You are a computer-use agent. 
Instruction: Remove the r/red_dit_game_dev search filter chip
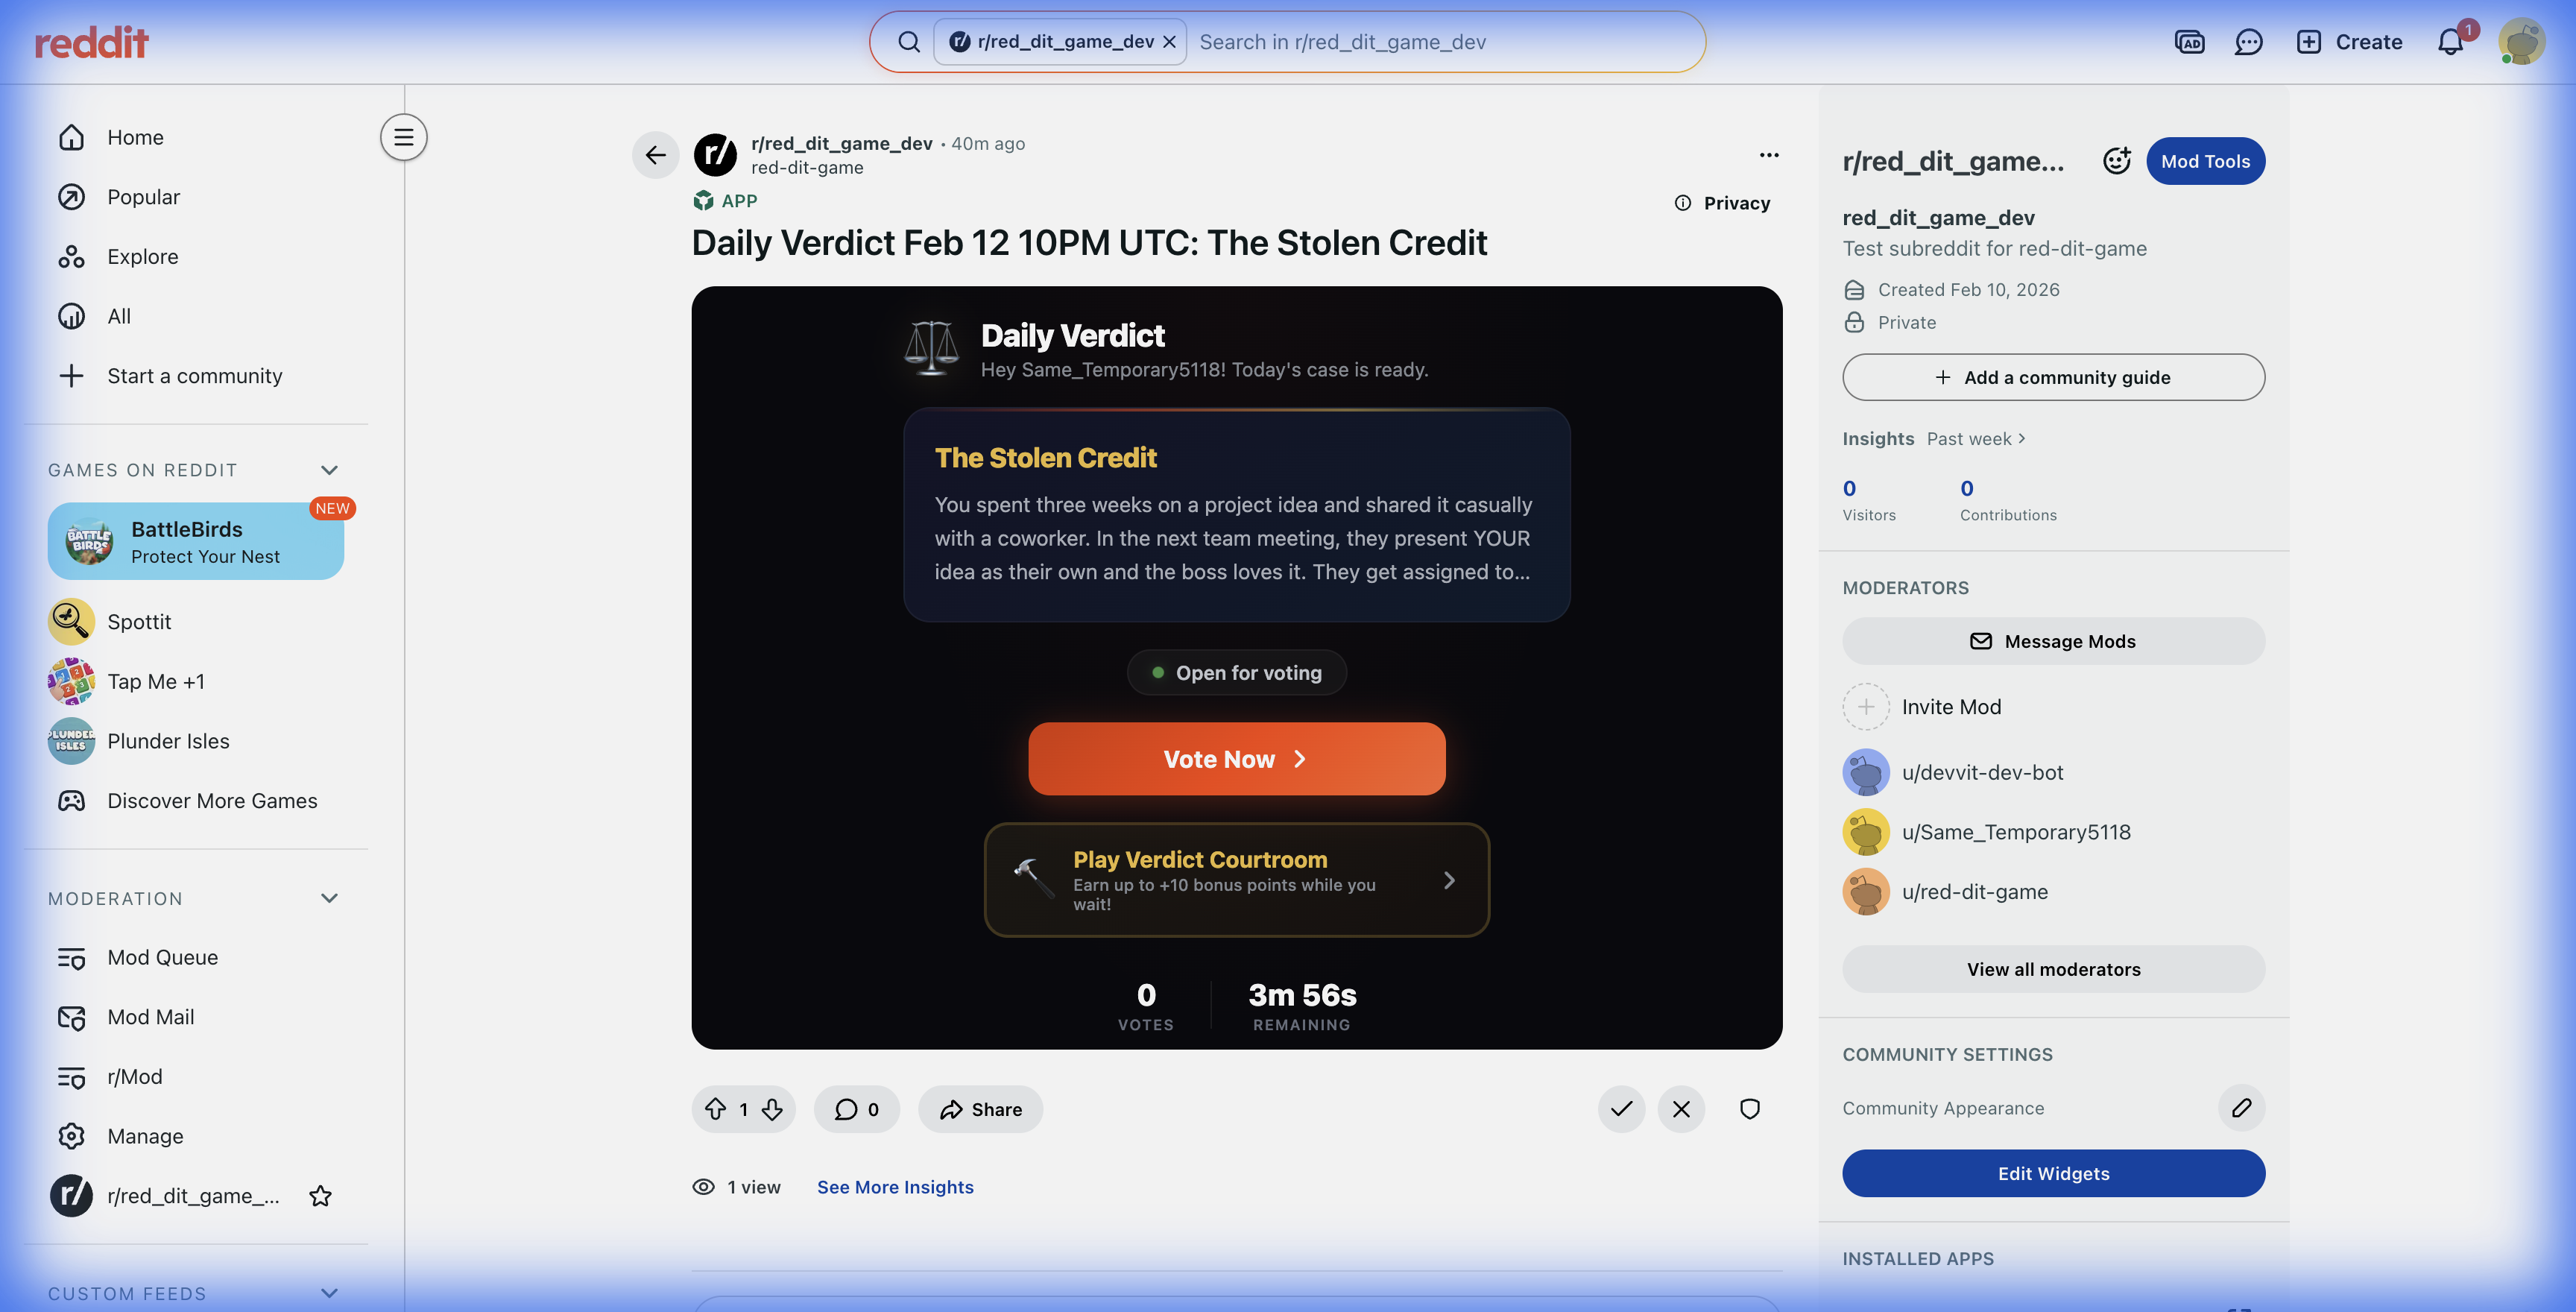pyautogui.click(x=1169, y=42)
